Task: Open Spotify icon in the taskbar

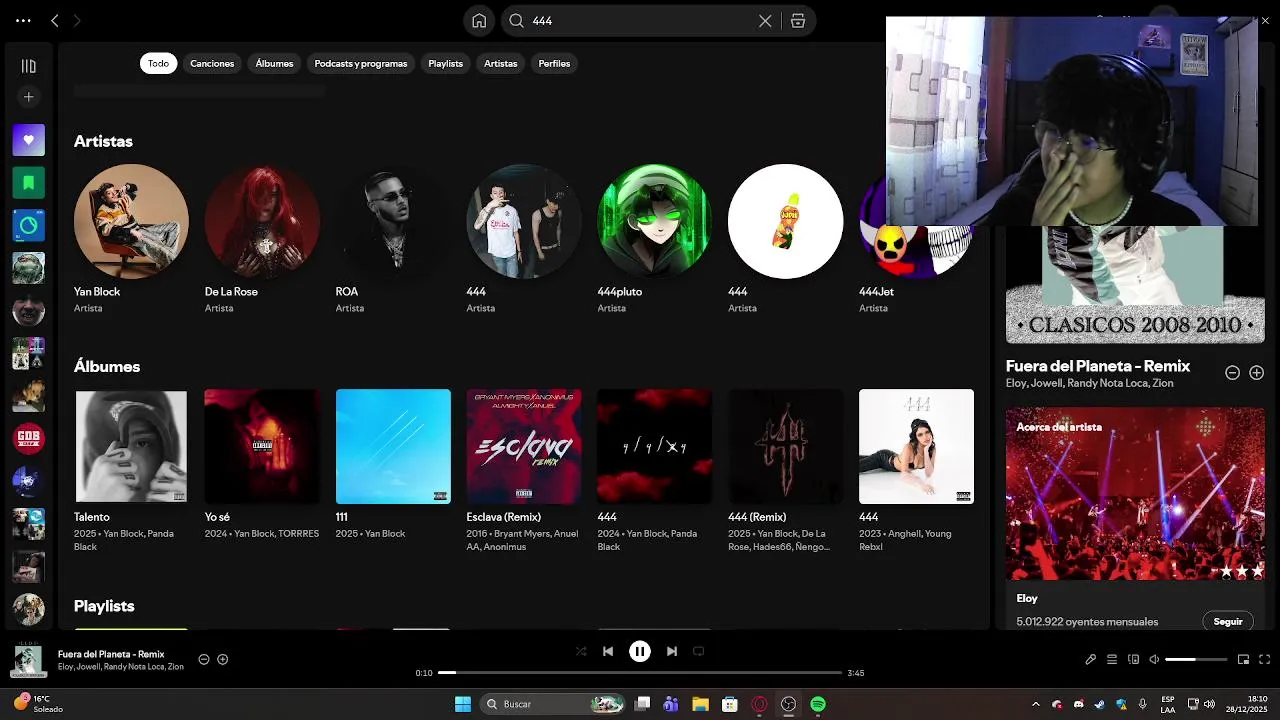Action: (818, 704)
